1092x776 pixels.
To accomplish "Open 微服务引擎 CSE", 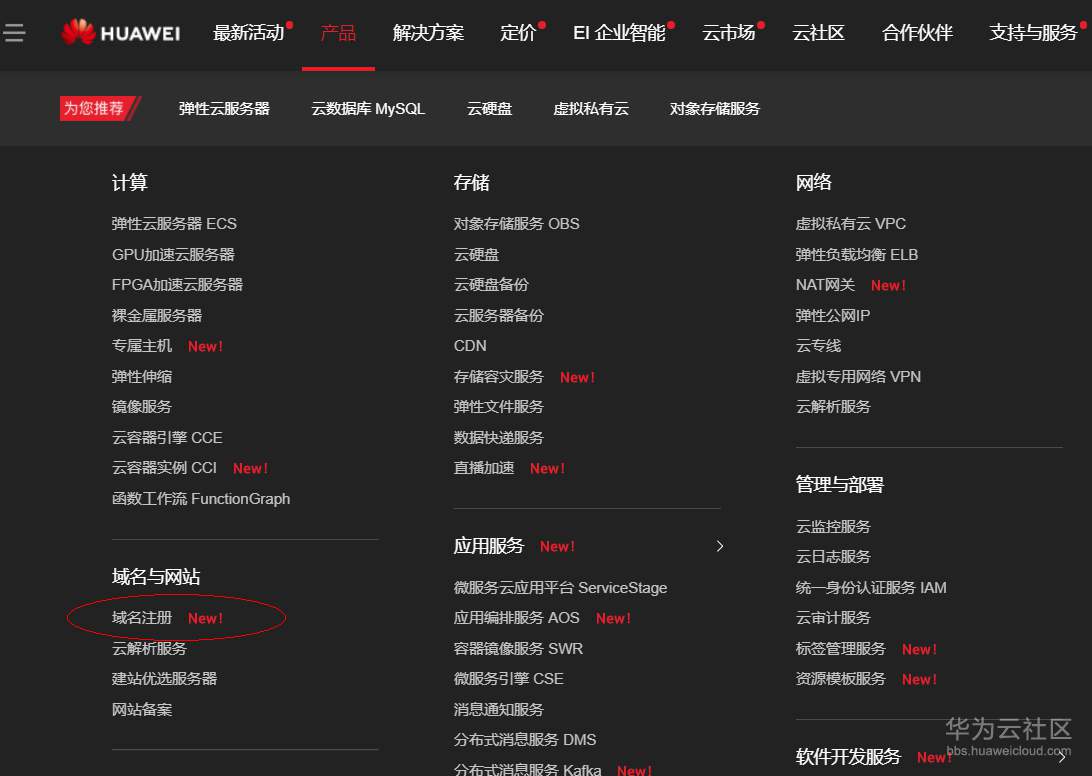I will coord(509,678).
